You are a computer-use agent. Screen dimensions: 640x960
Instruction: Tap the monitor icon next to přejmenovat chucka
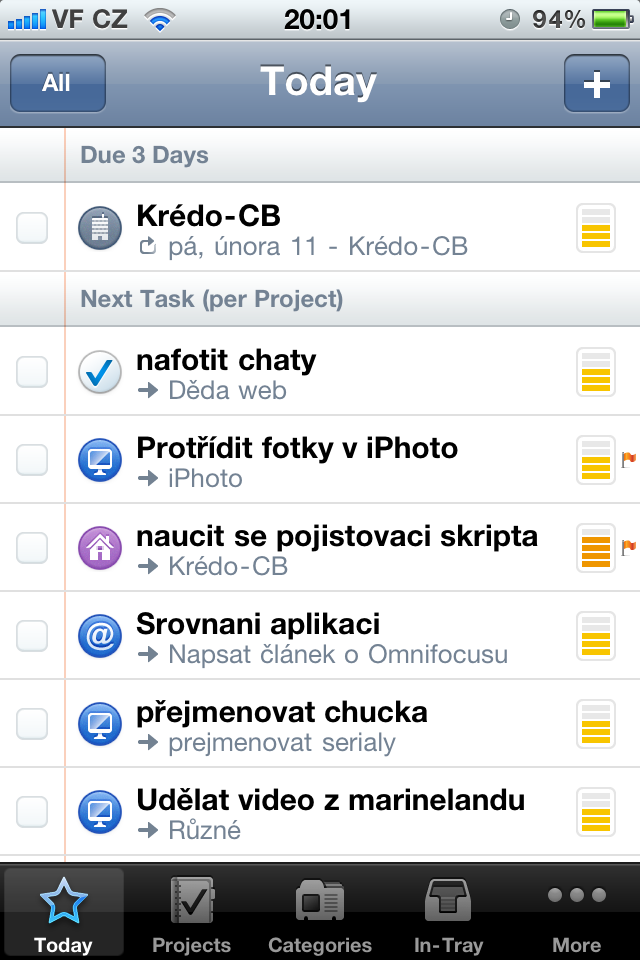[99, 724]
